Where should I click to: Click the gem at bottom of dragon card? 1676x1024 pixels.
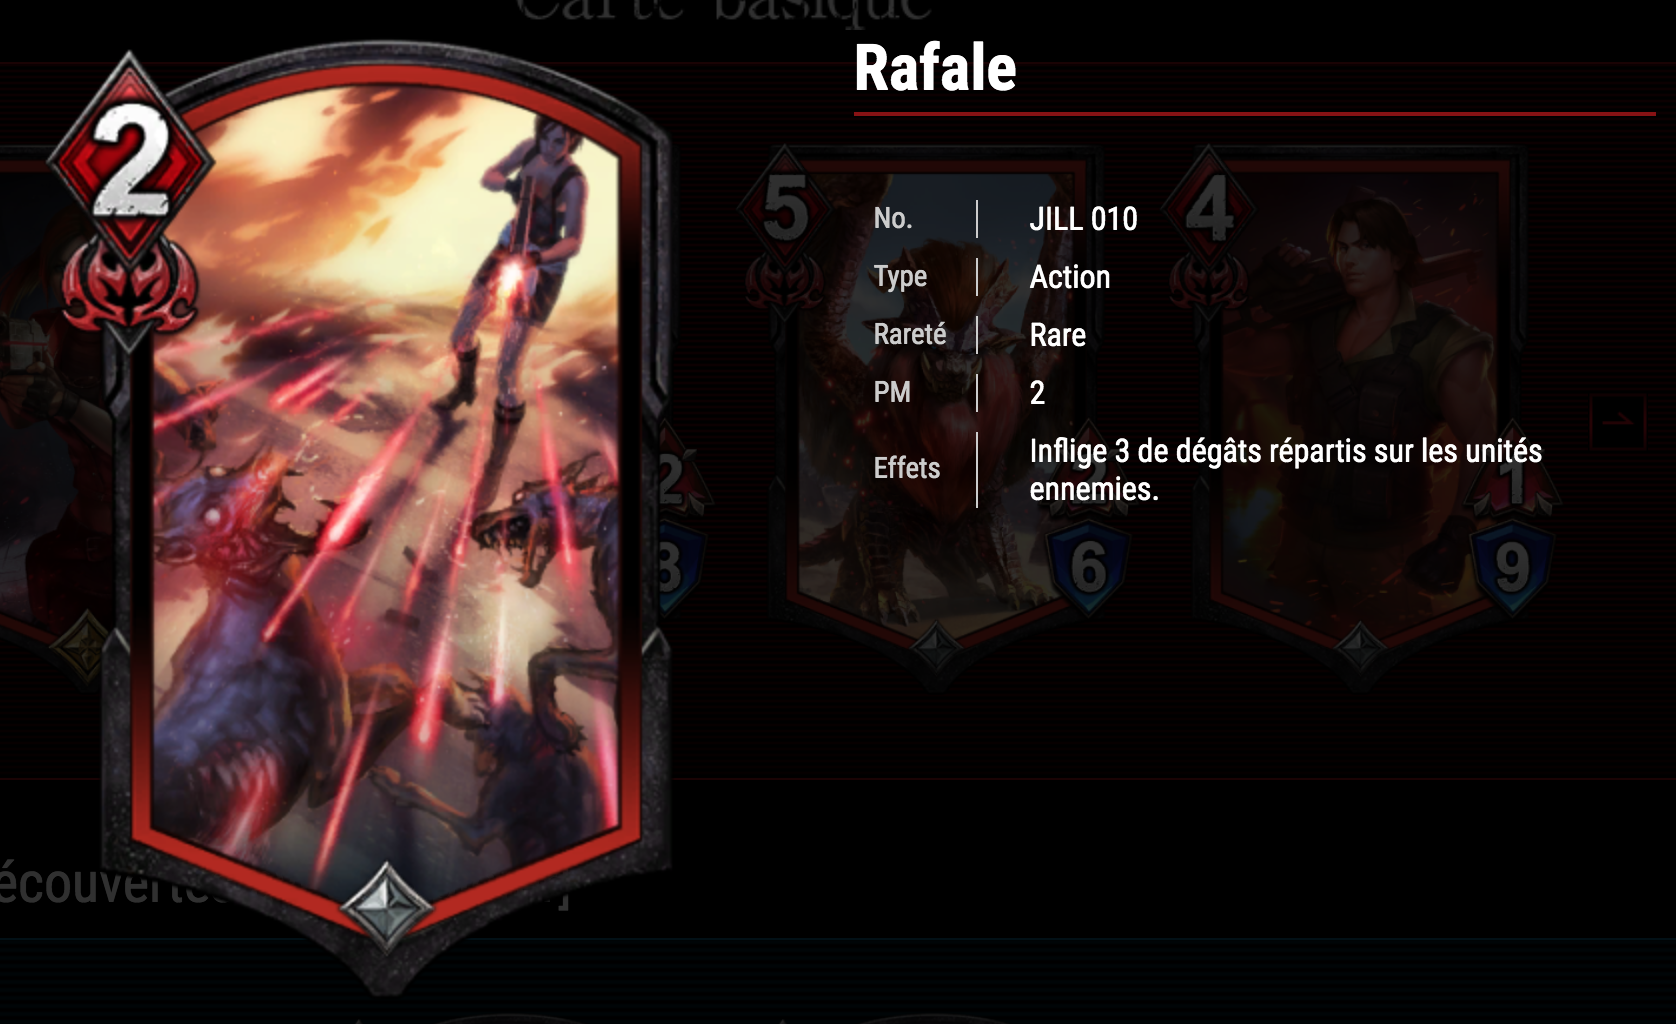(x=936, y=648)
